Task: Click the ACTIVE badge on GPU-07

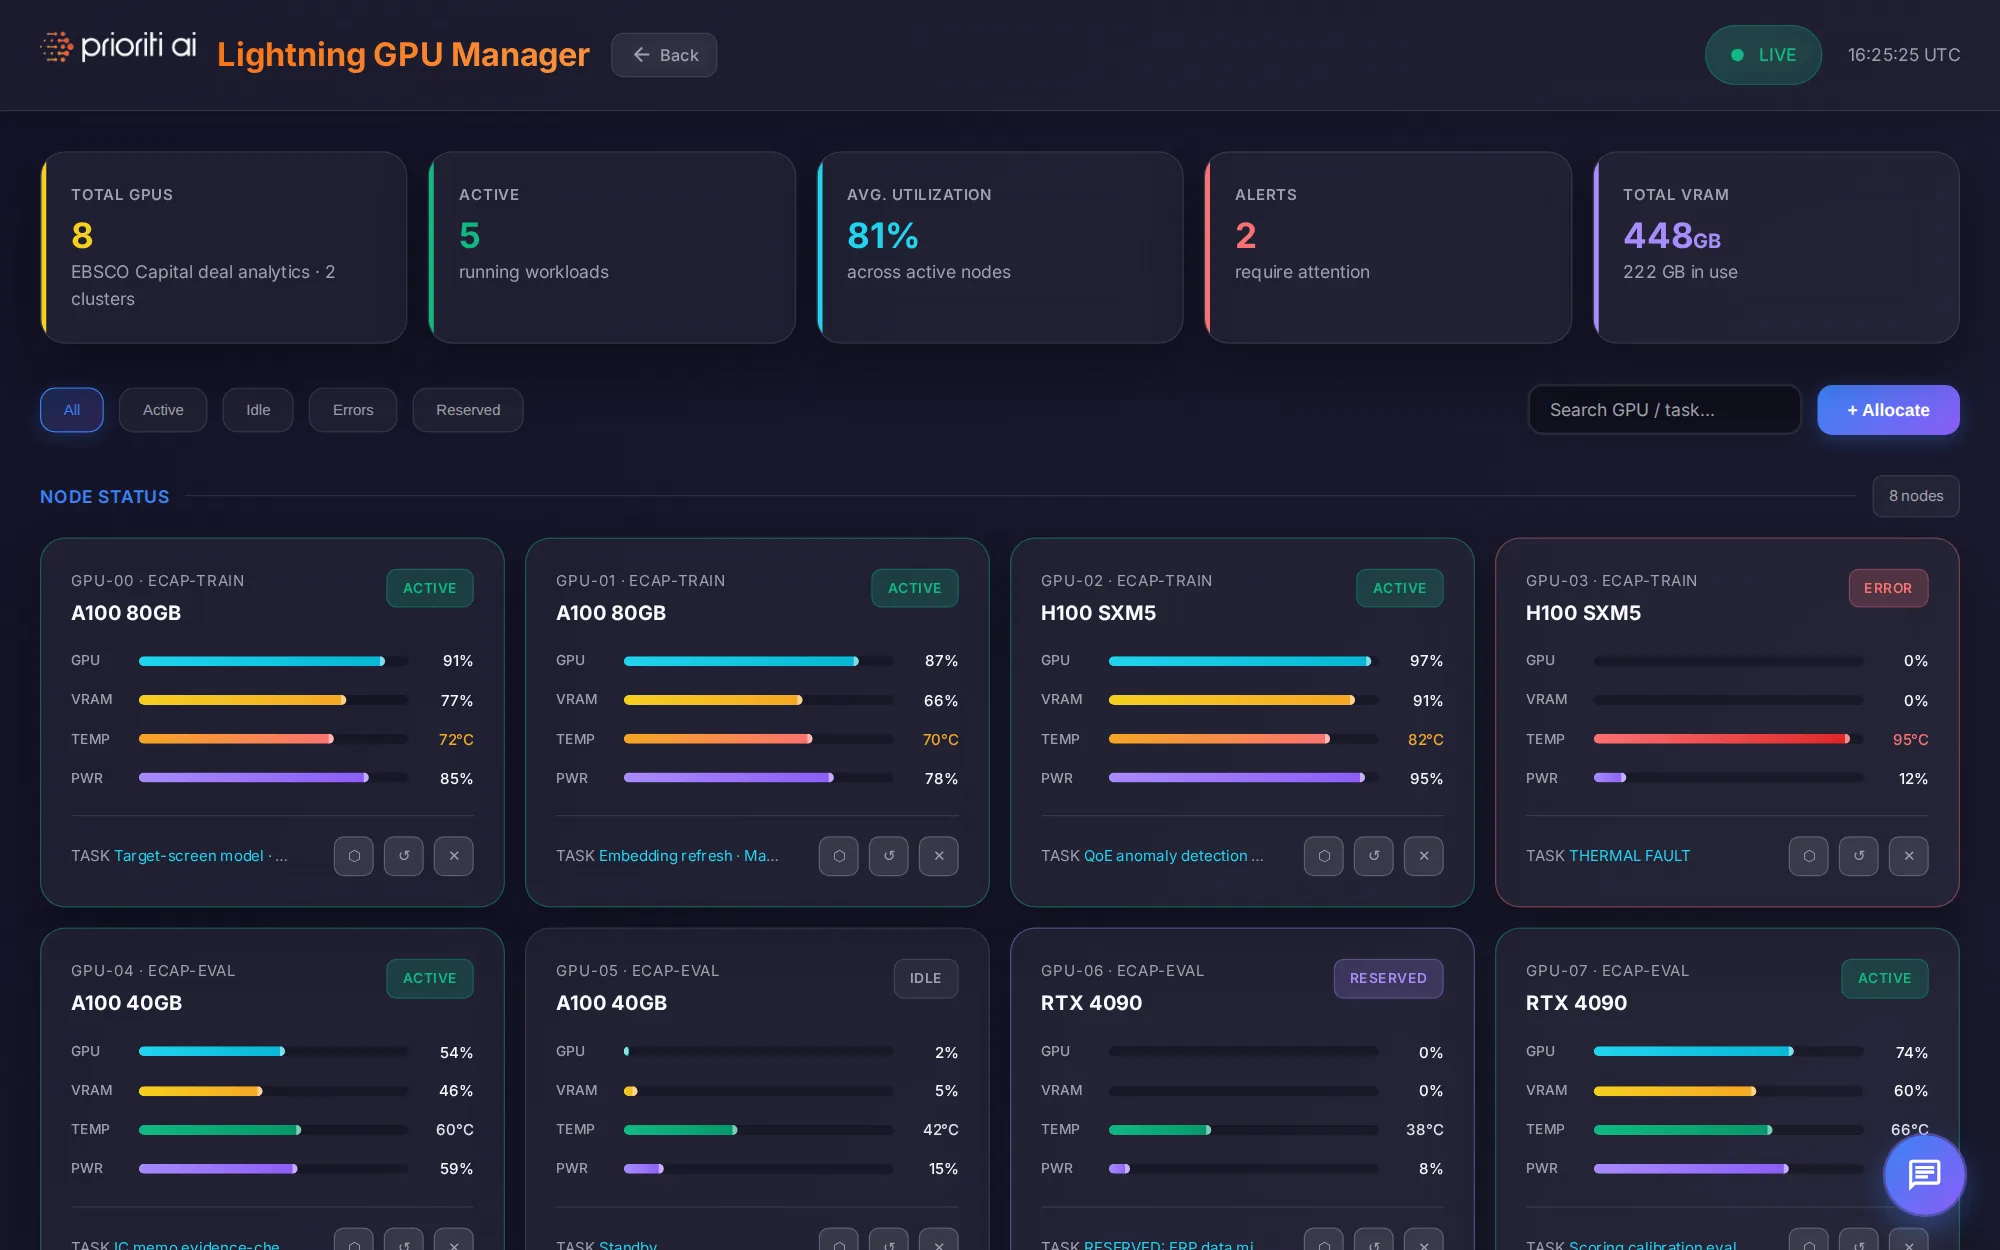Action: [x=1884, y=978]
